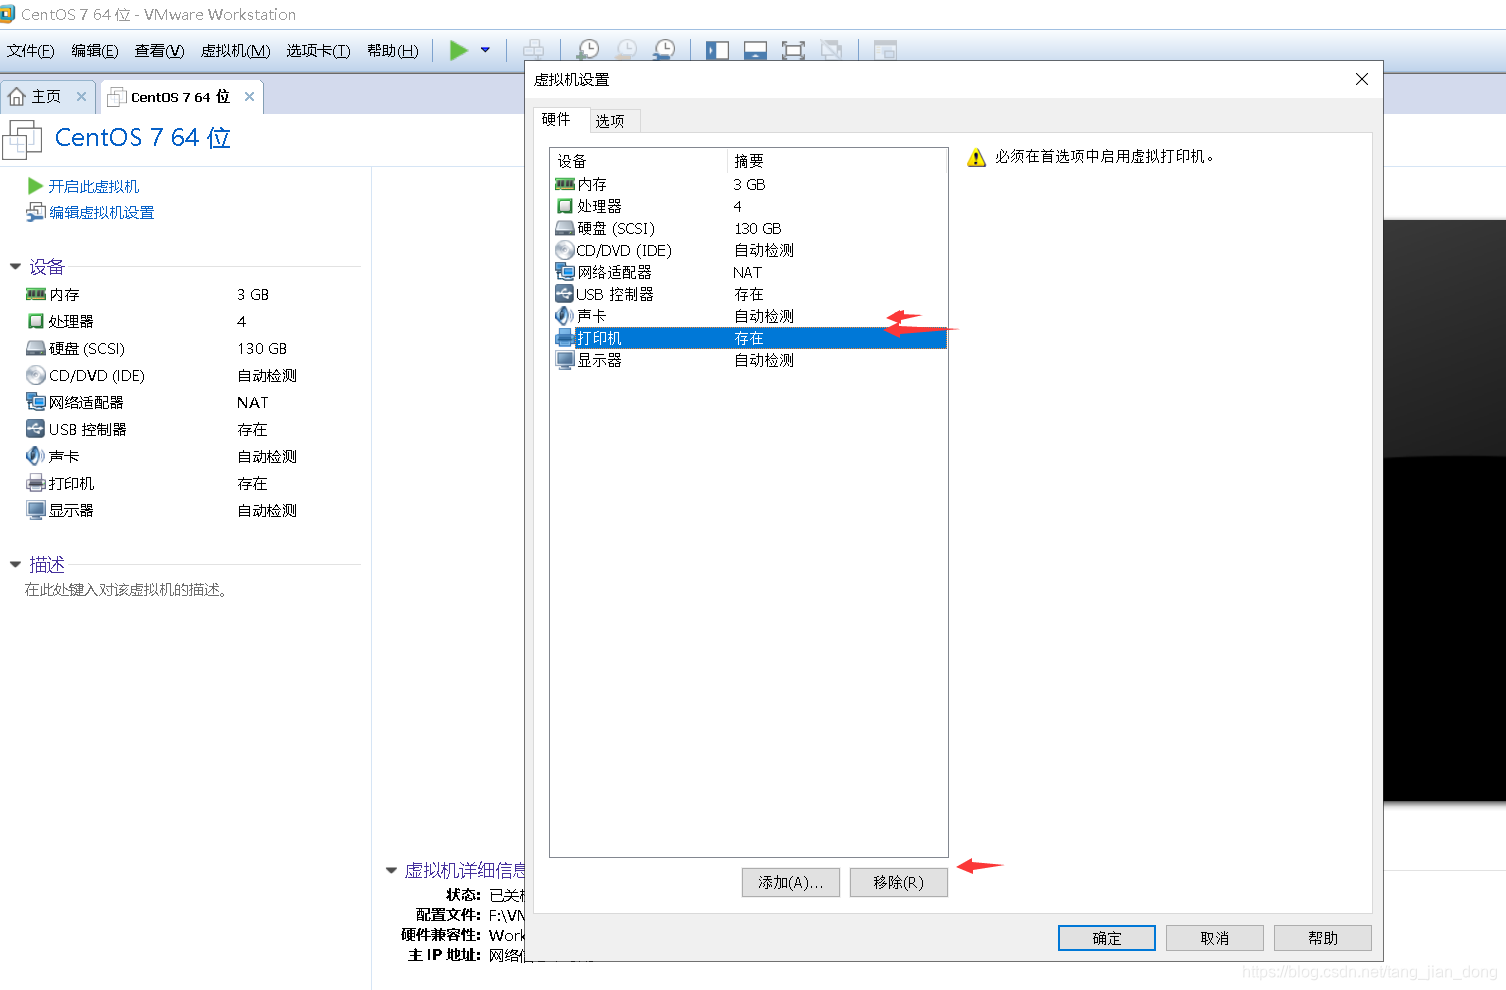Click the send Ctrl+Alt+Del toolbar icon
Screen dimensions: 1506x990
point(534,50)
